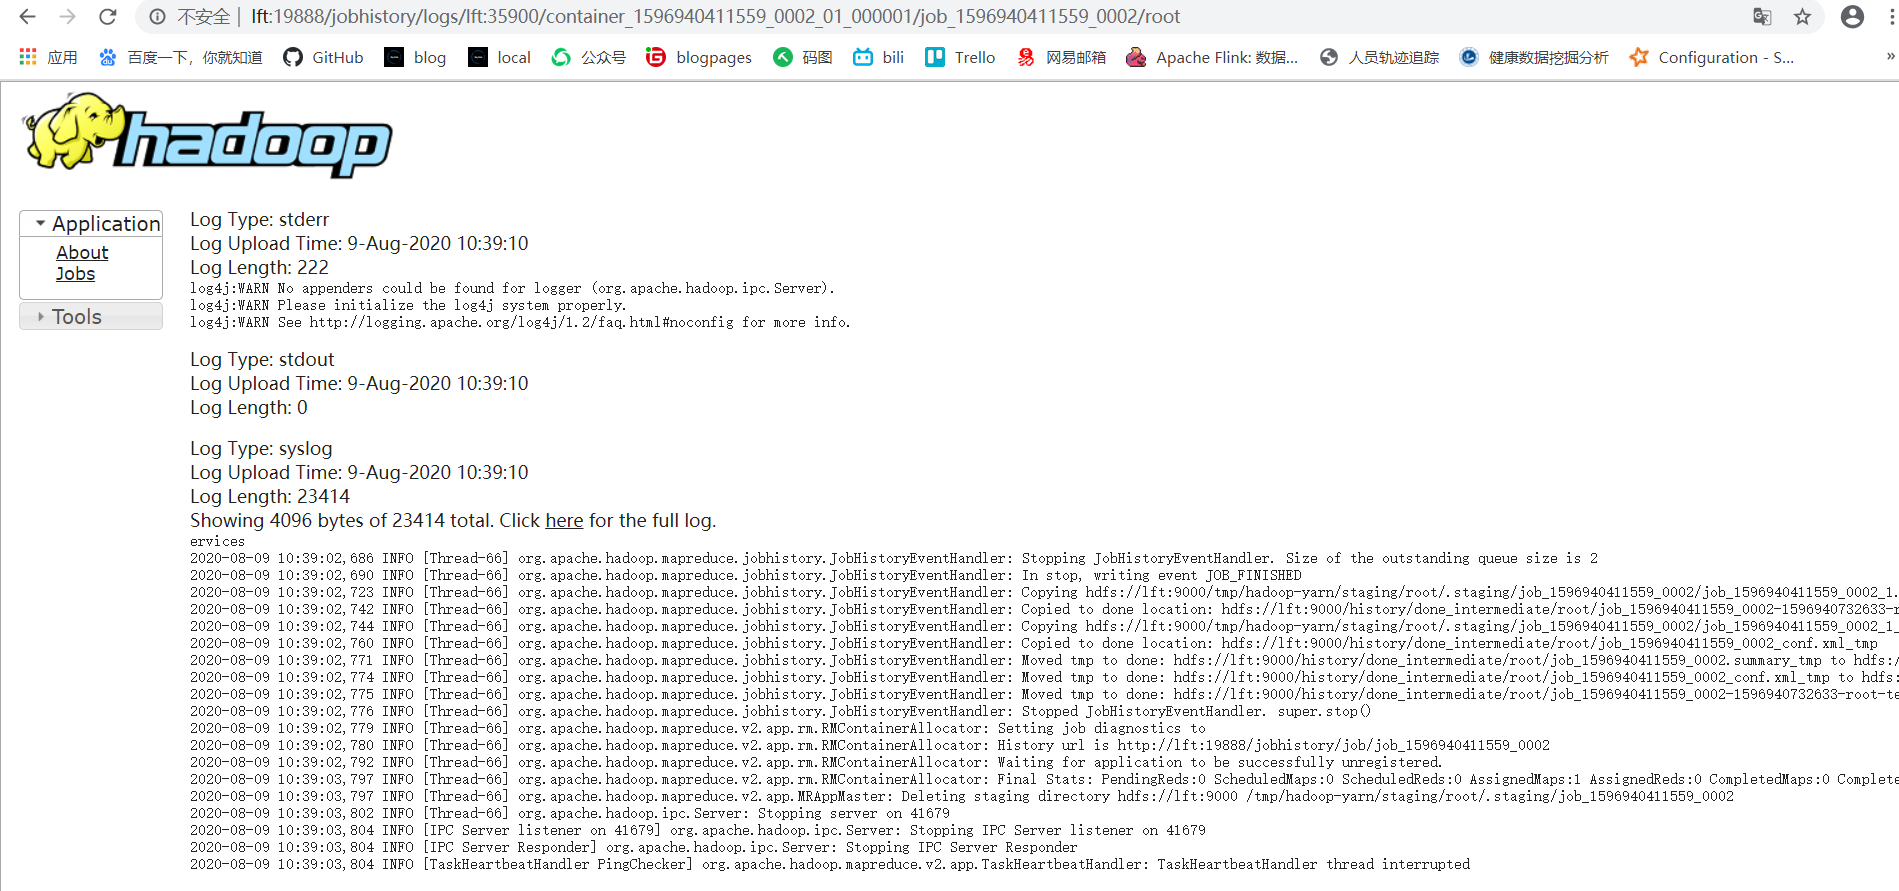1899x891 pixels.
Task: Open the Apache Flink bookmark
Action: (1212, 57)
